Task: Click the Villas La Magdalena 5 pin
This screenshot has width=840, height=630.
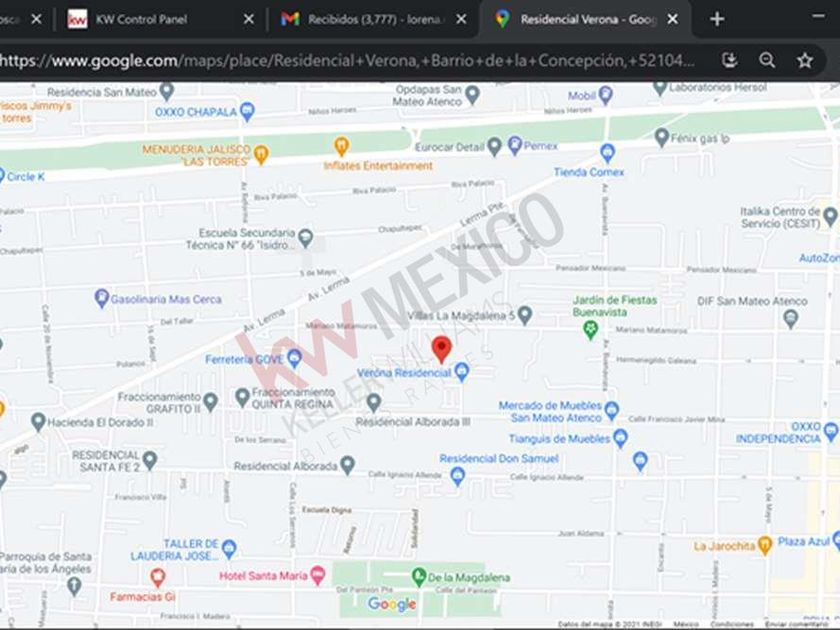Action: coord(525,315)
